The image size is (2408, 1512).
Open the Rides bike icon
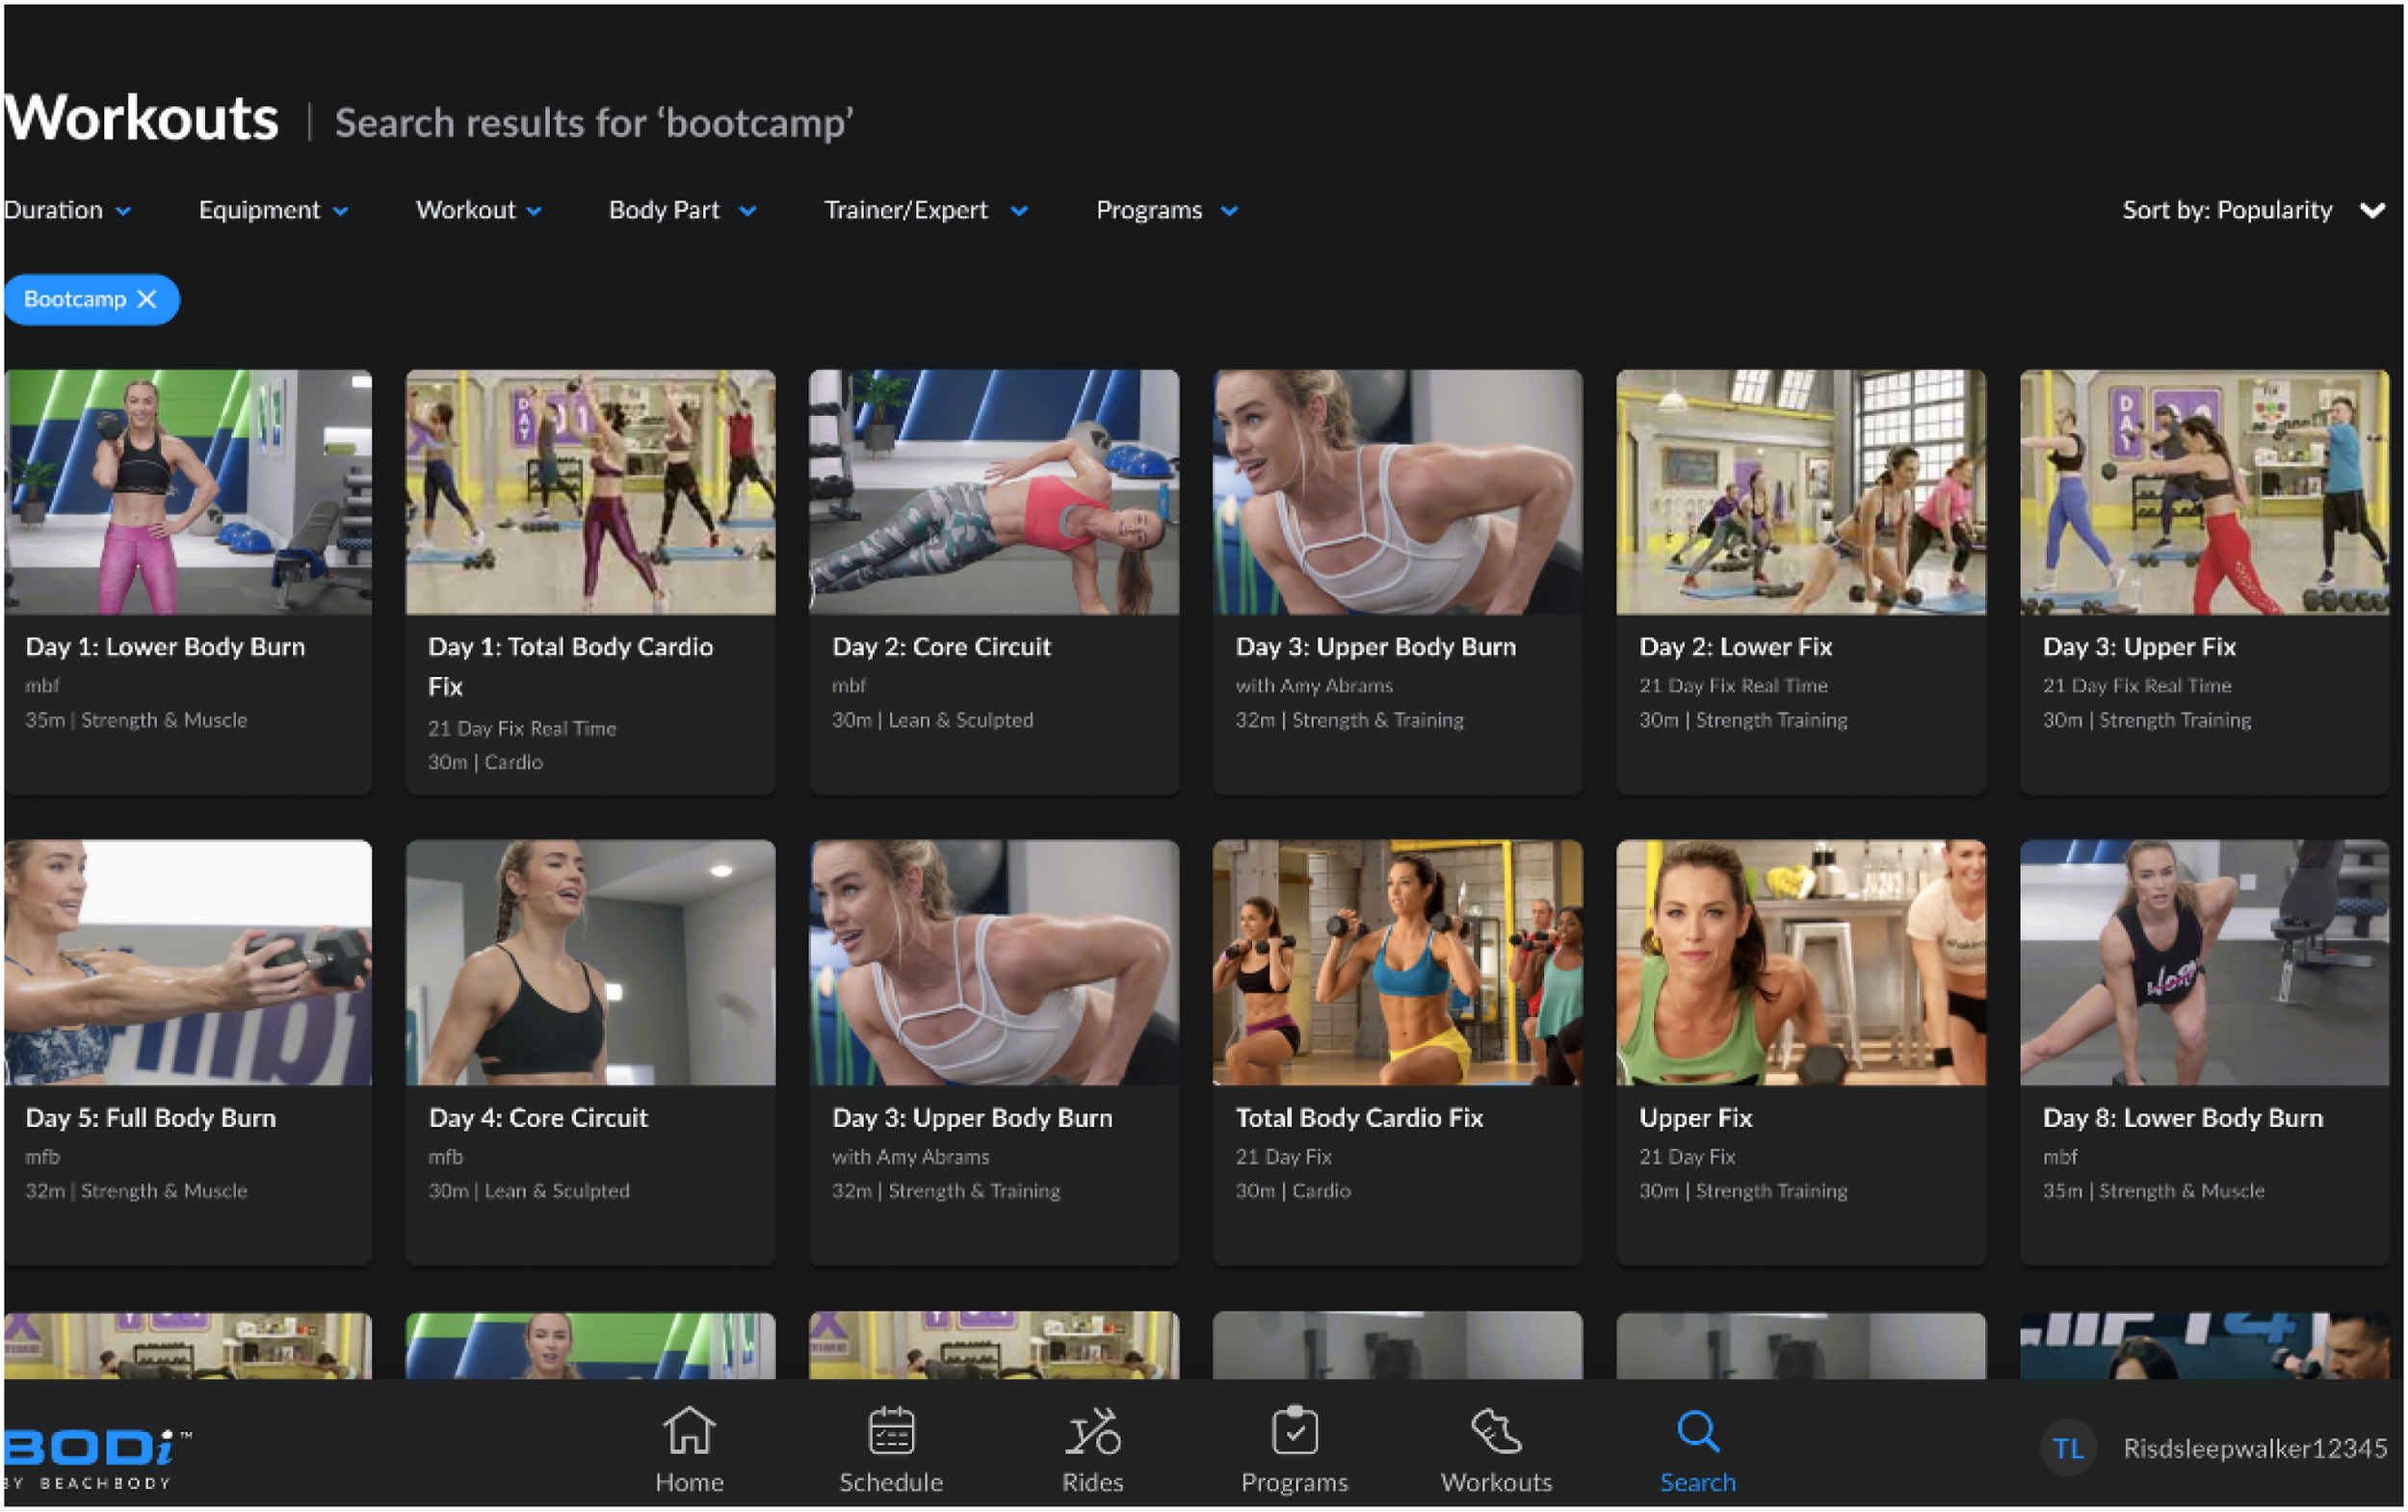[1092, 1431]
